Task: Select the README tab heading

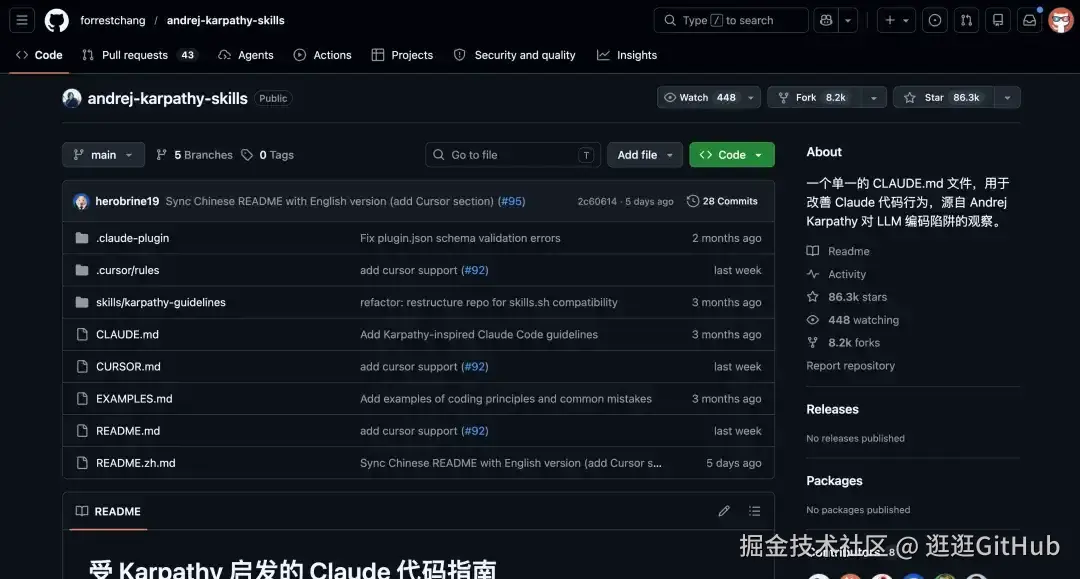Action: pos(108,511)
